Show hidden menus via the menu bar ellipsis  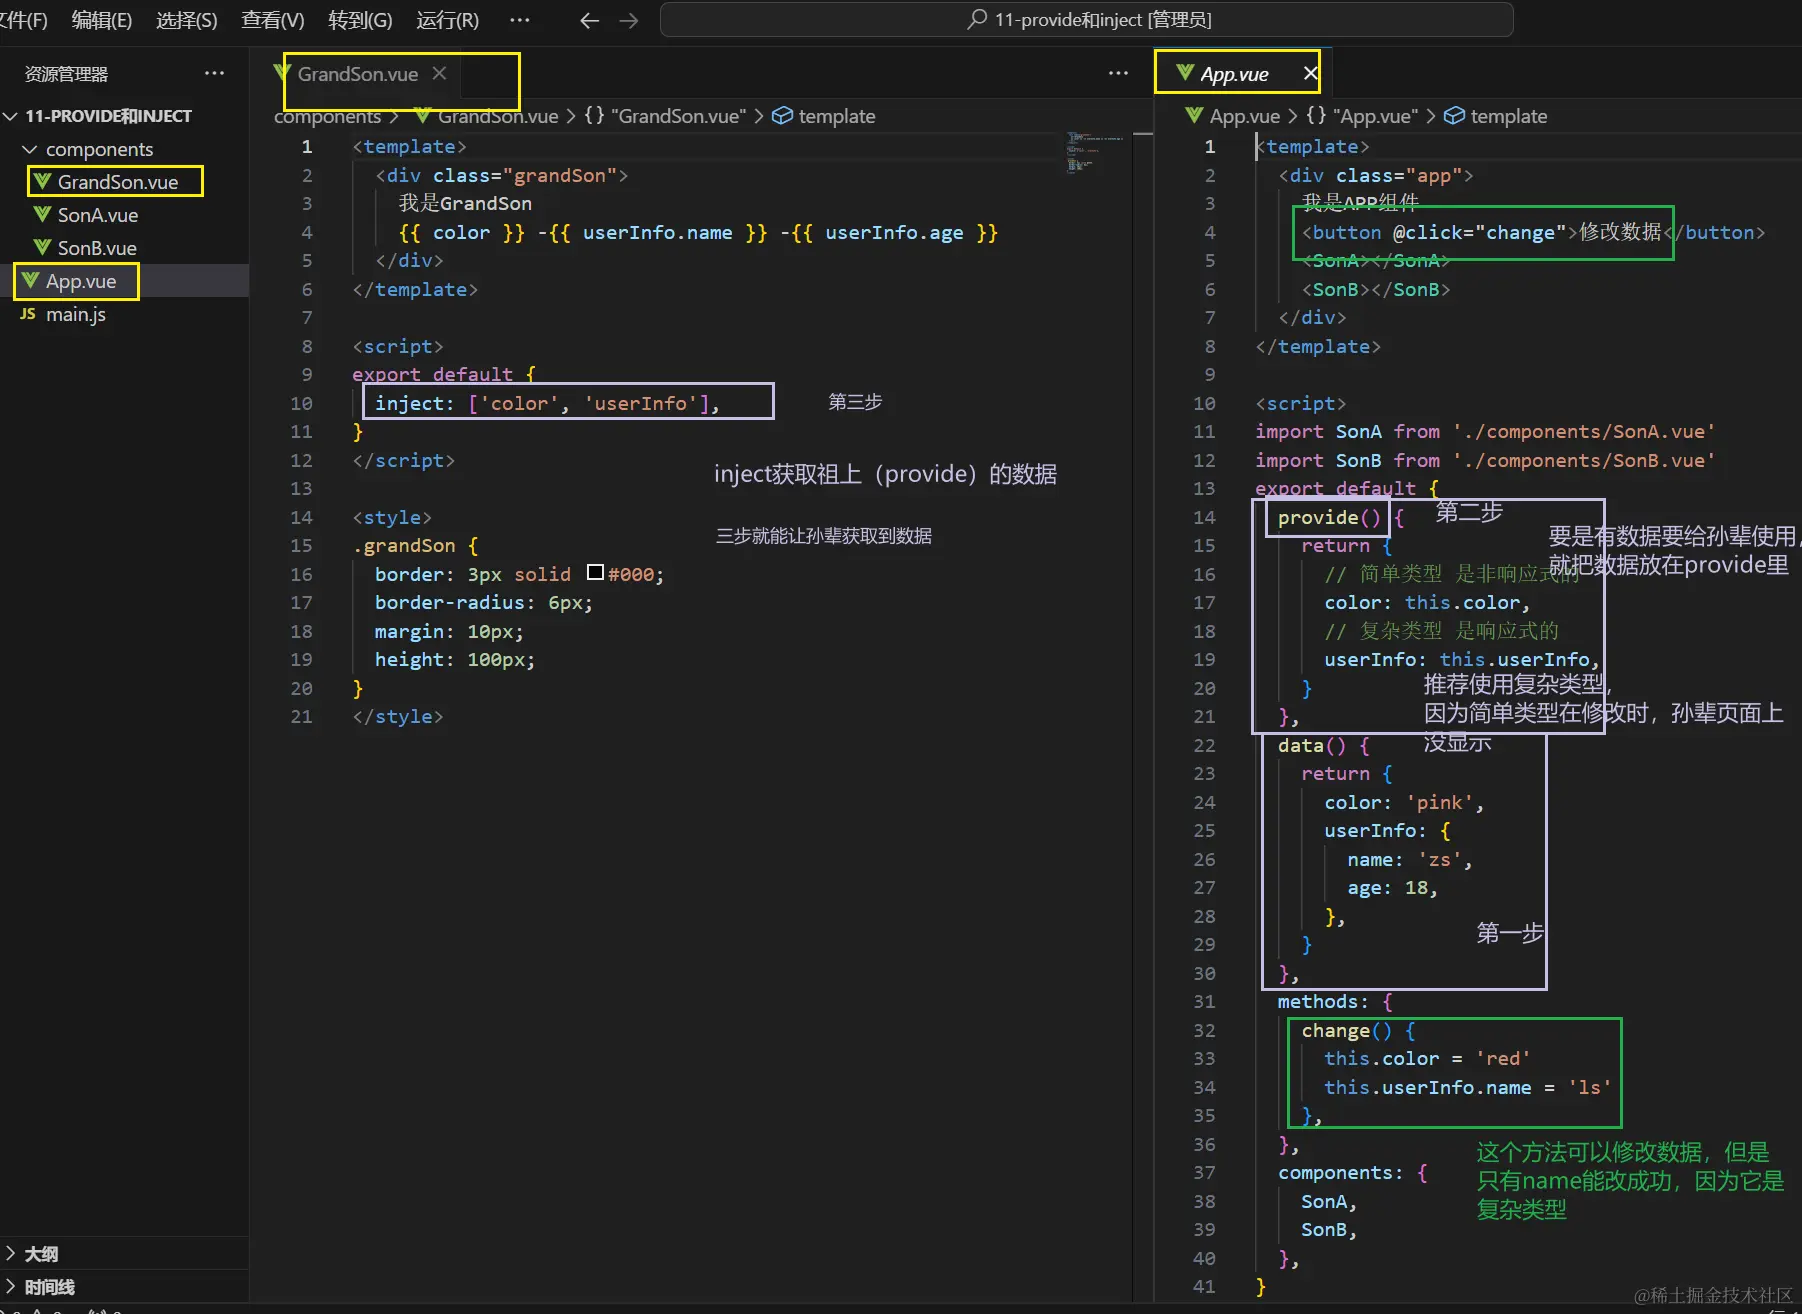520,20
